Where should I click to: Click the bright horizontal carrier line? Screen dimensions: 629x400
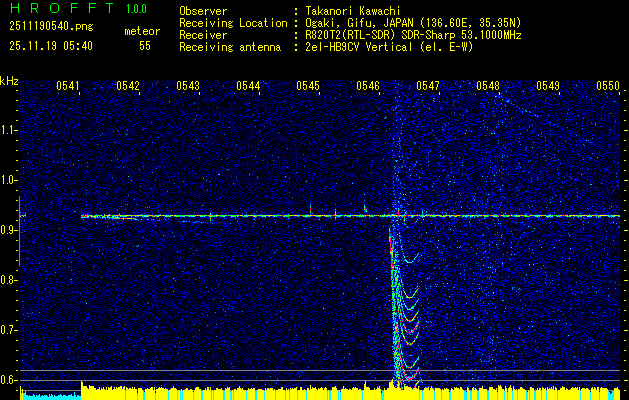pyautogui.click(x=350, y=216)
